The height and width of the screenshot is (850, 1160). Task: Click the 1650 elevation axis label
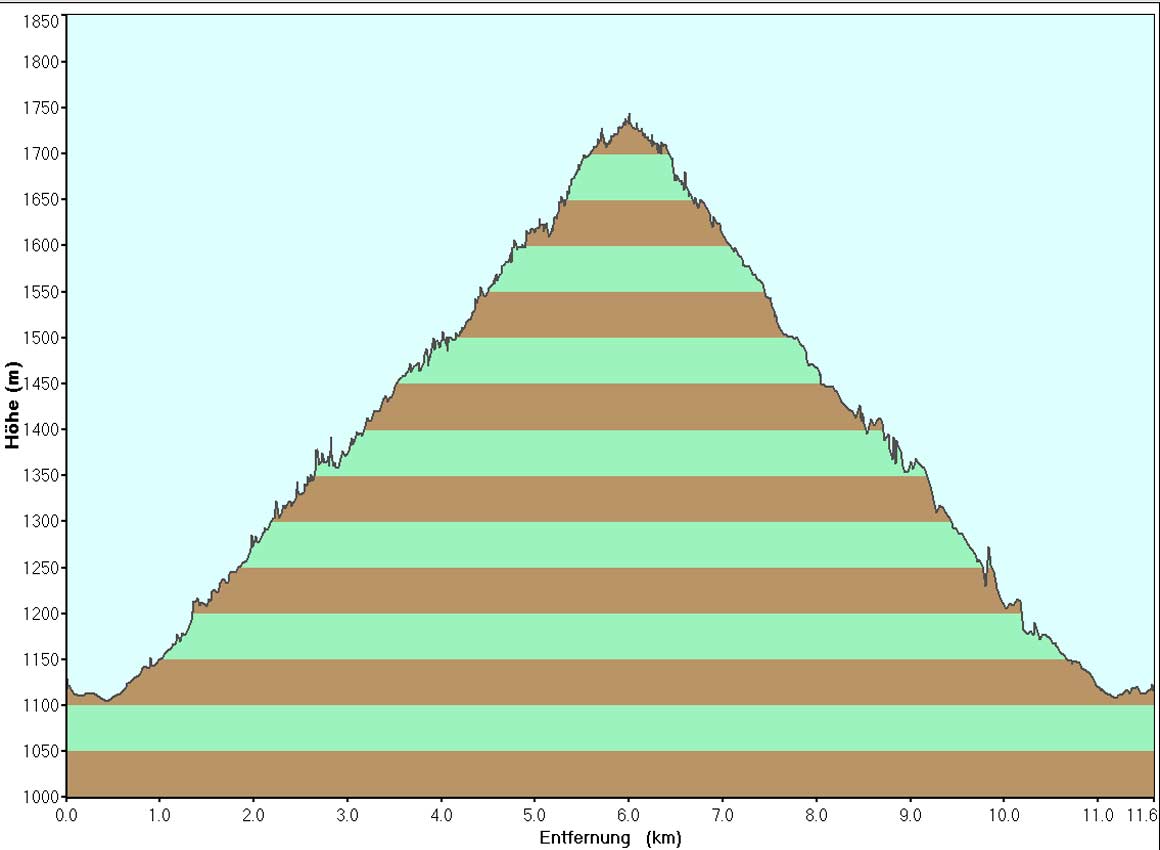[40, 200]
